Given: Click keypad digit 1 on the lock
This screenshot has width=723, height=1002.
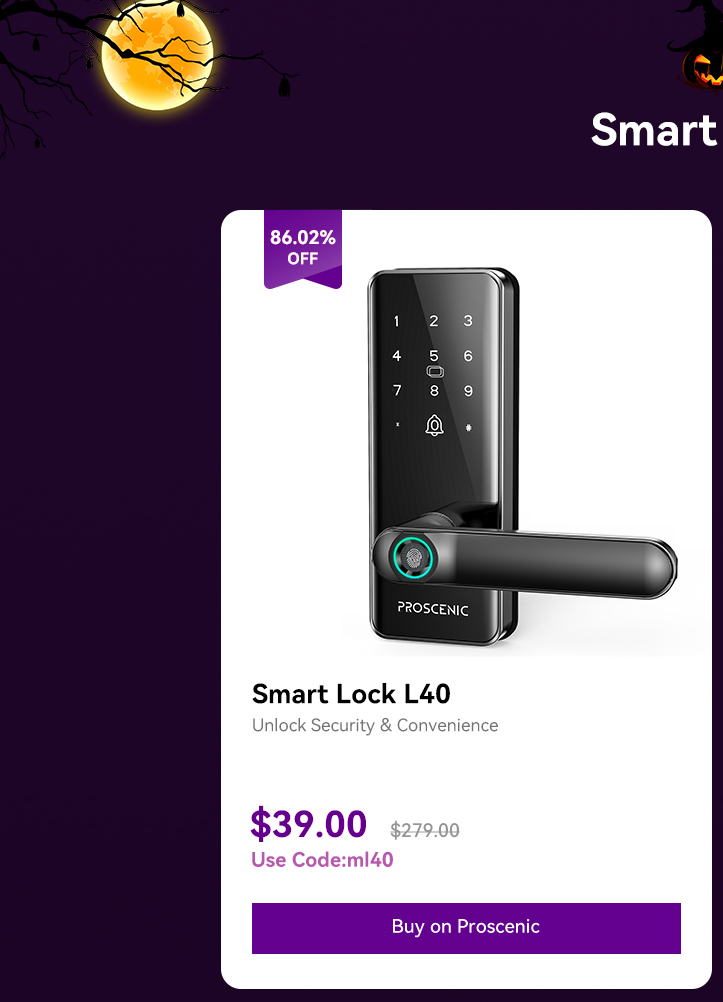Looking at the screenshot, I should 396,321.
